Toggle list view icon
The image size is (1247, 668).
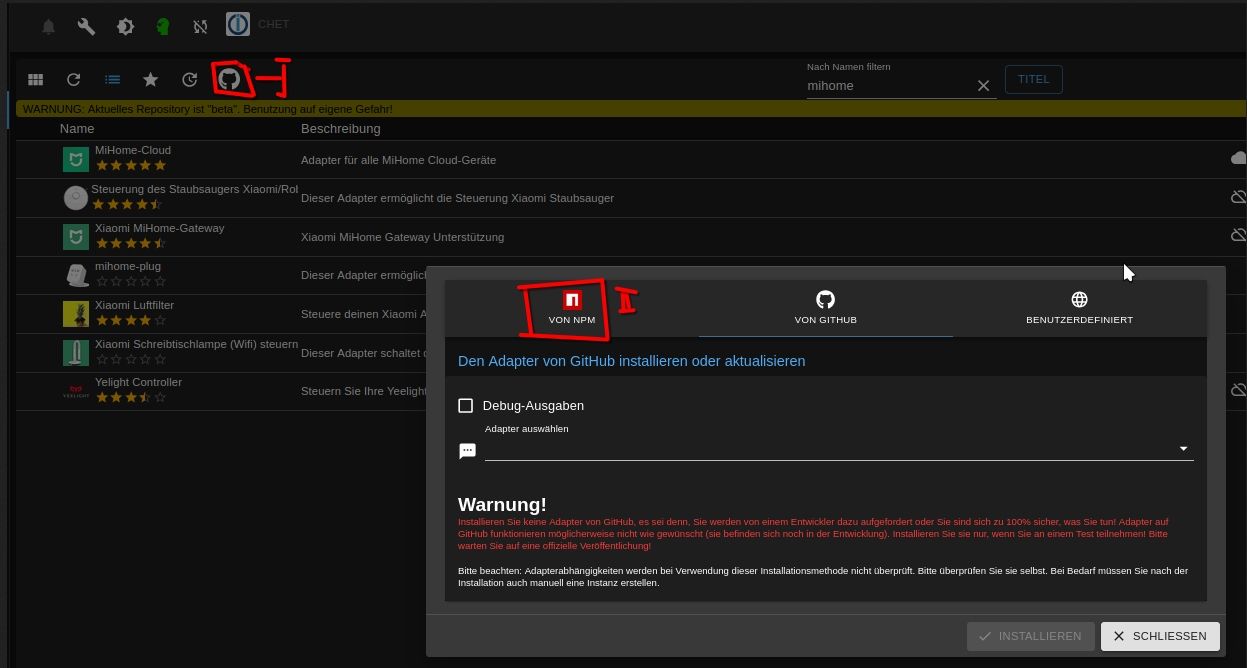[x=112, y=80]
